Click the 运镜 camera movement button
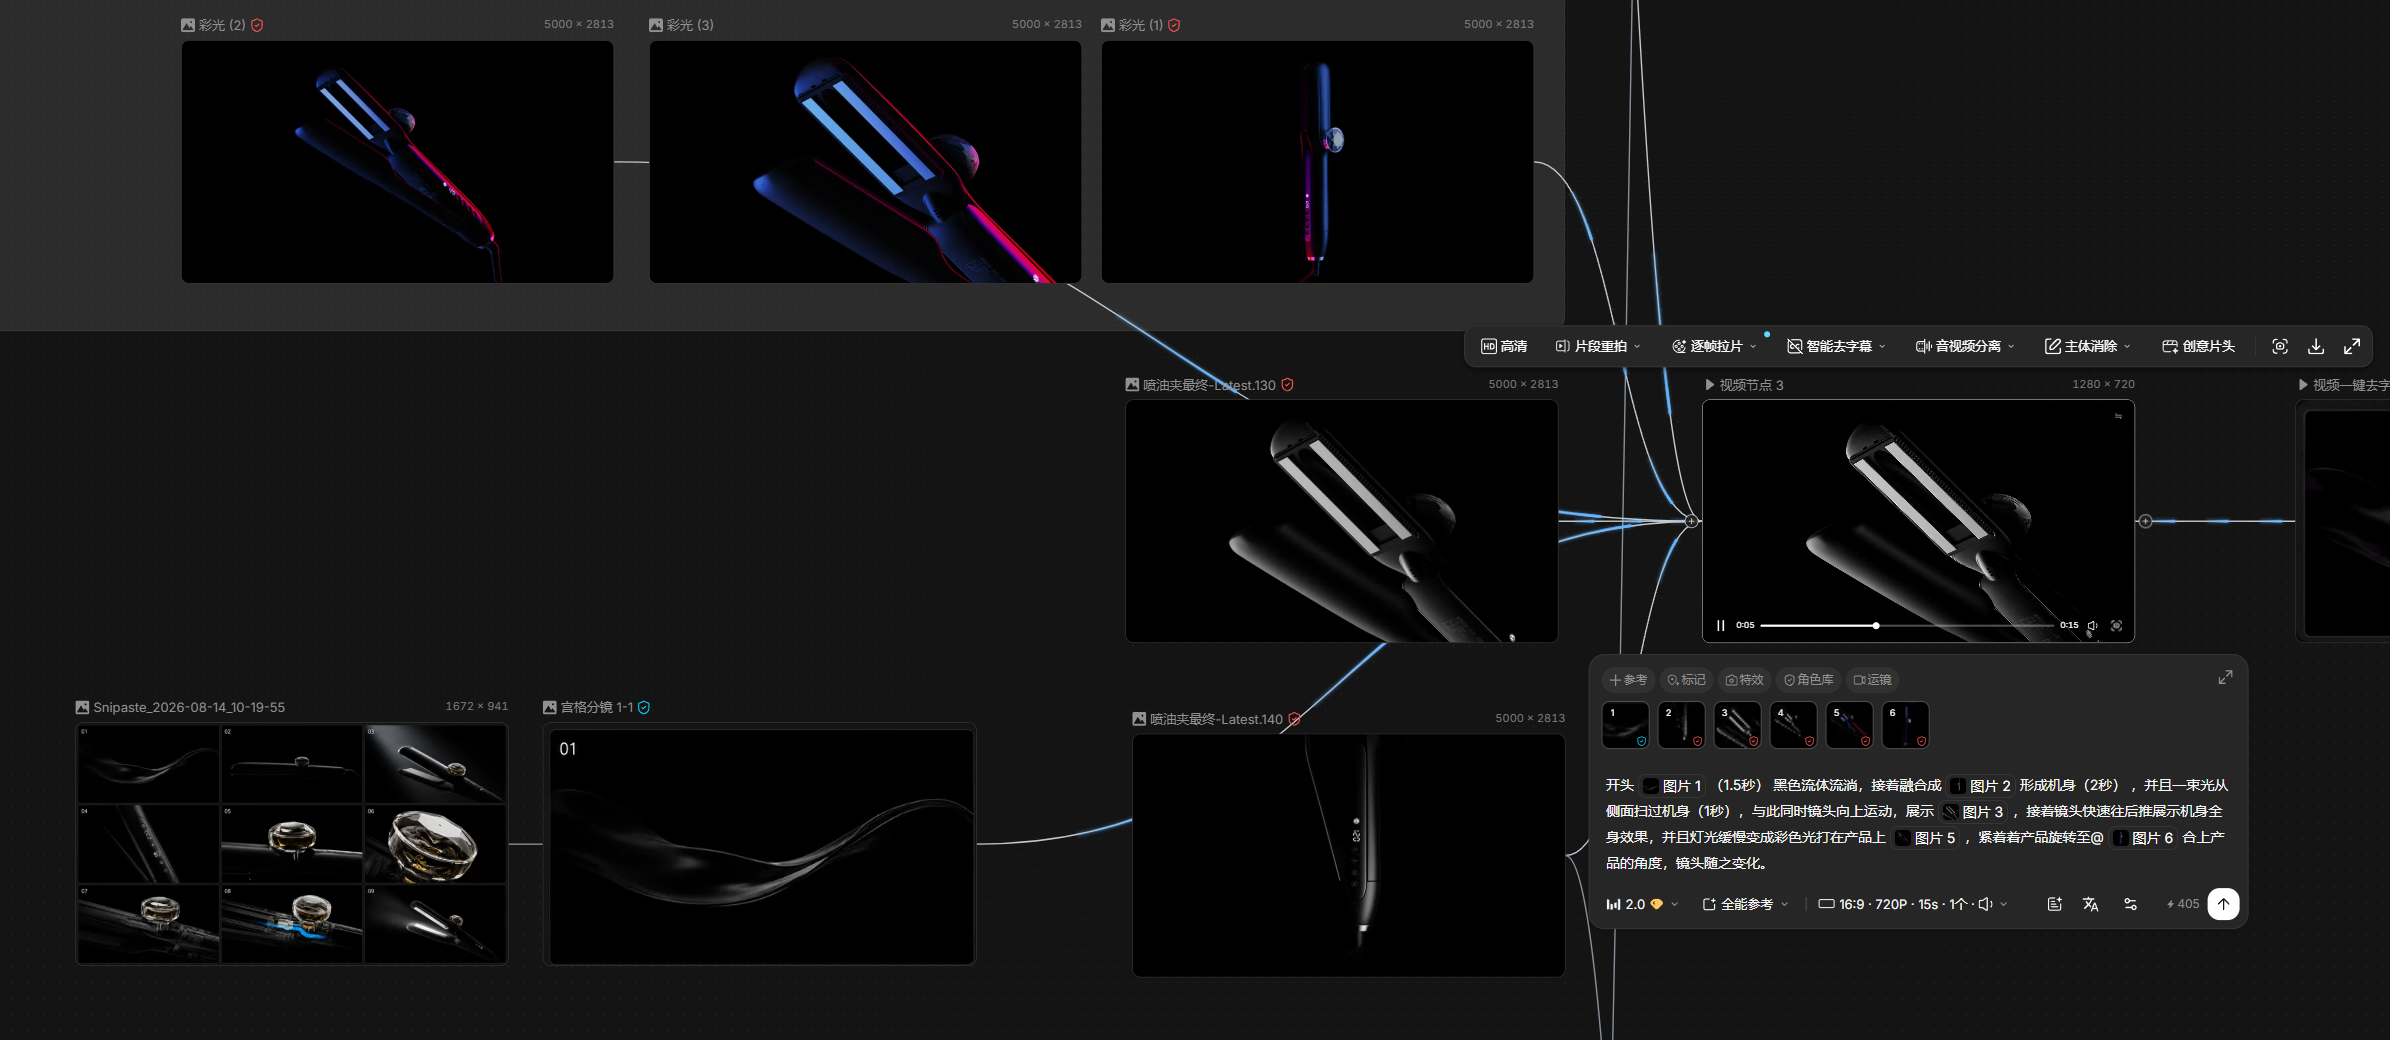 [1872, 680]
